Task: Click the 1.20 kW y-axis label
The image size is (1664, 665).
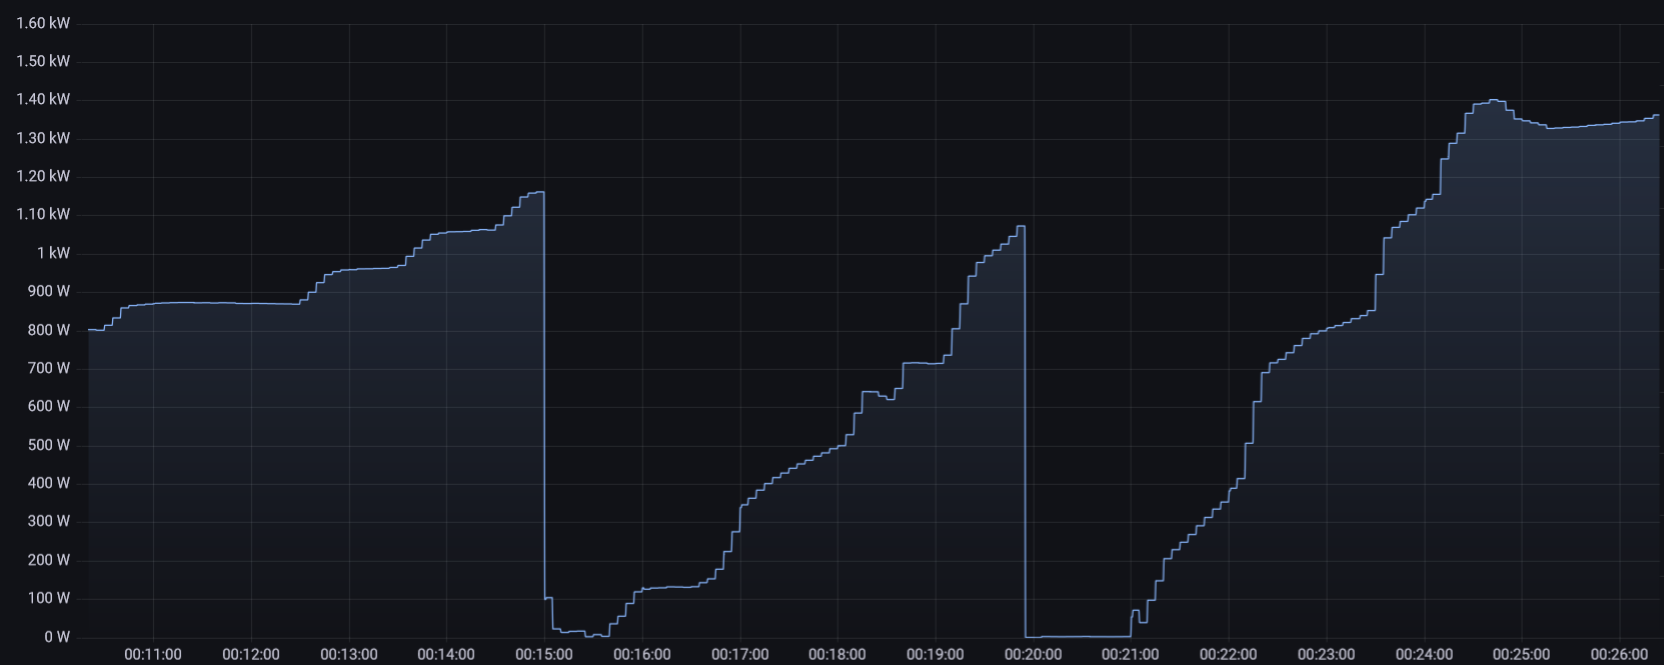Action: 43,176
